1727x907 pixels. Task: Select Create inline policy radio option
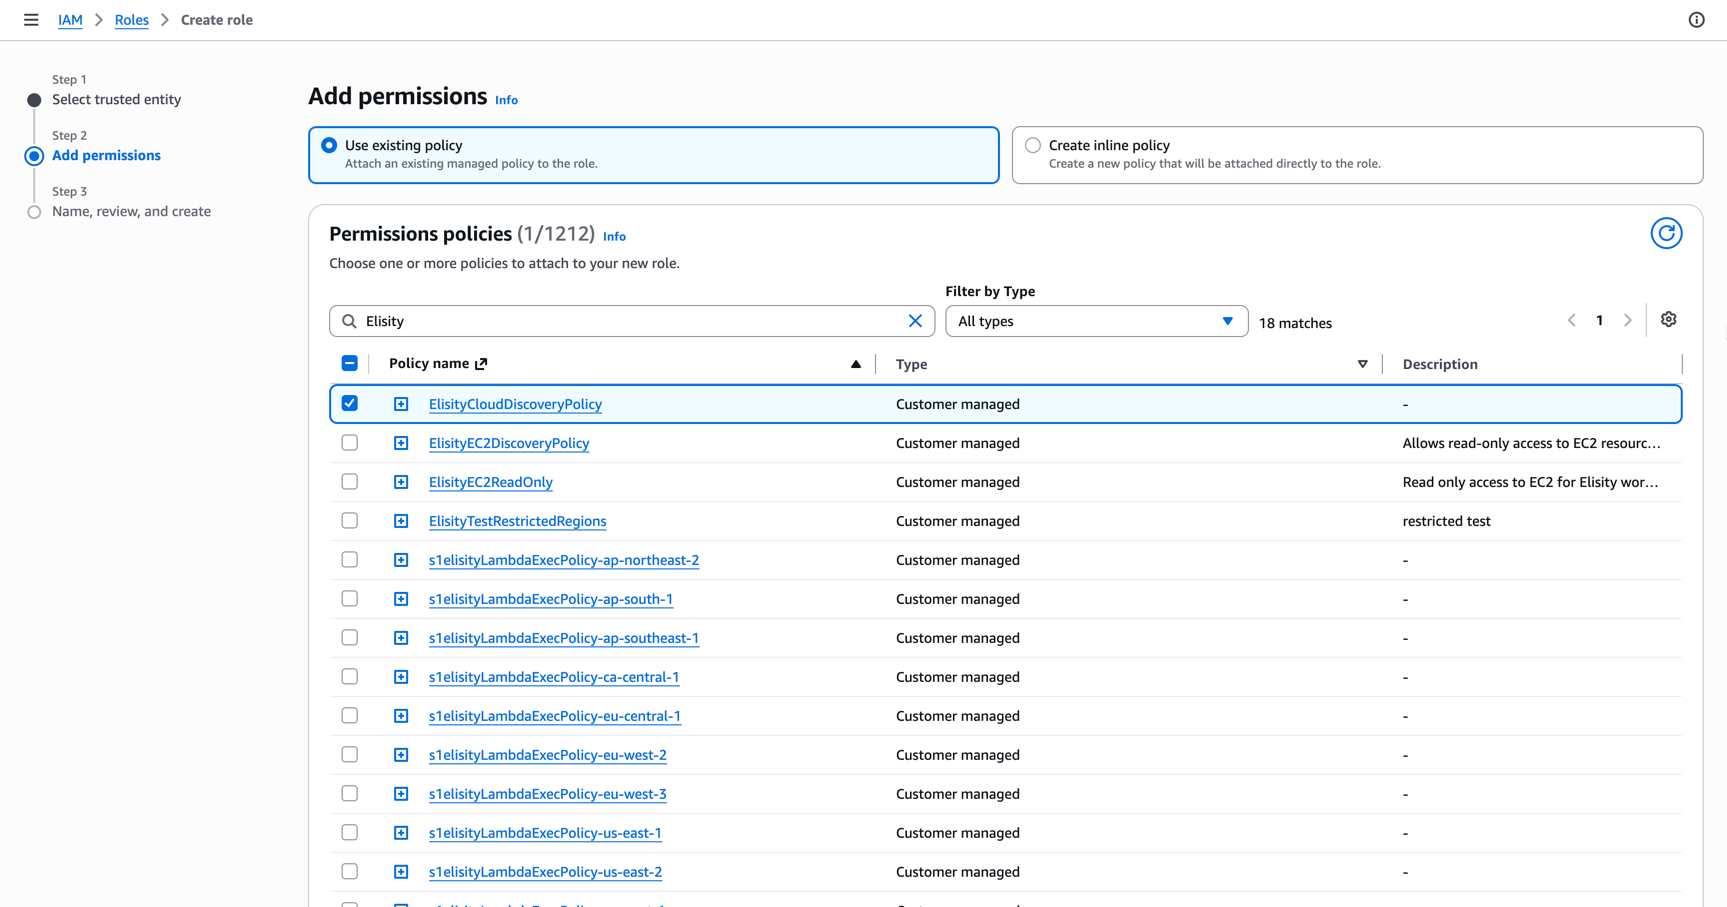tap(1033, 145)
